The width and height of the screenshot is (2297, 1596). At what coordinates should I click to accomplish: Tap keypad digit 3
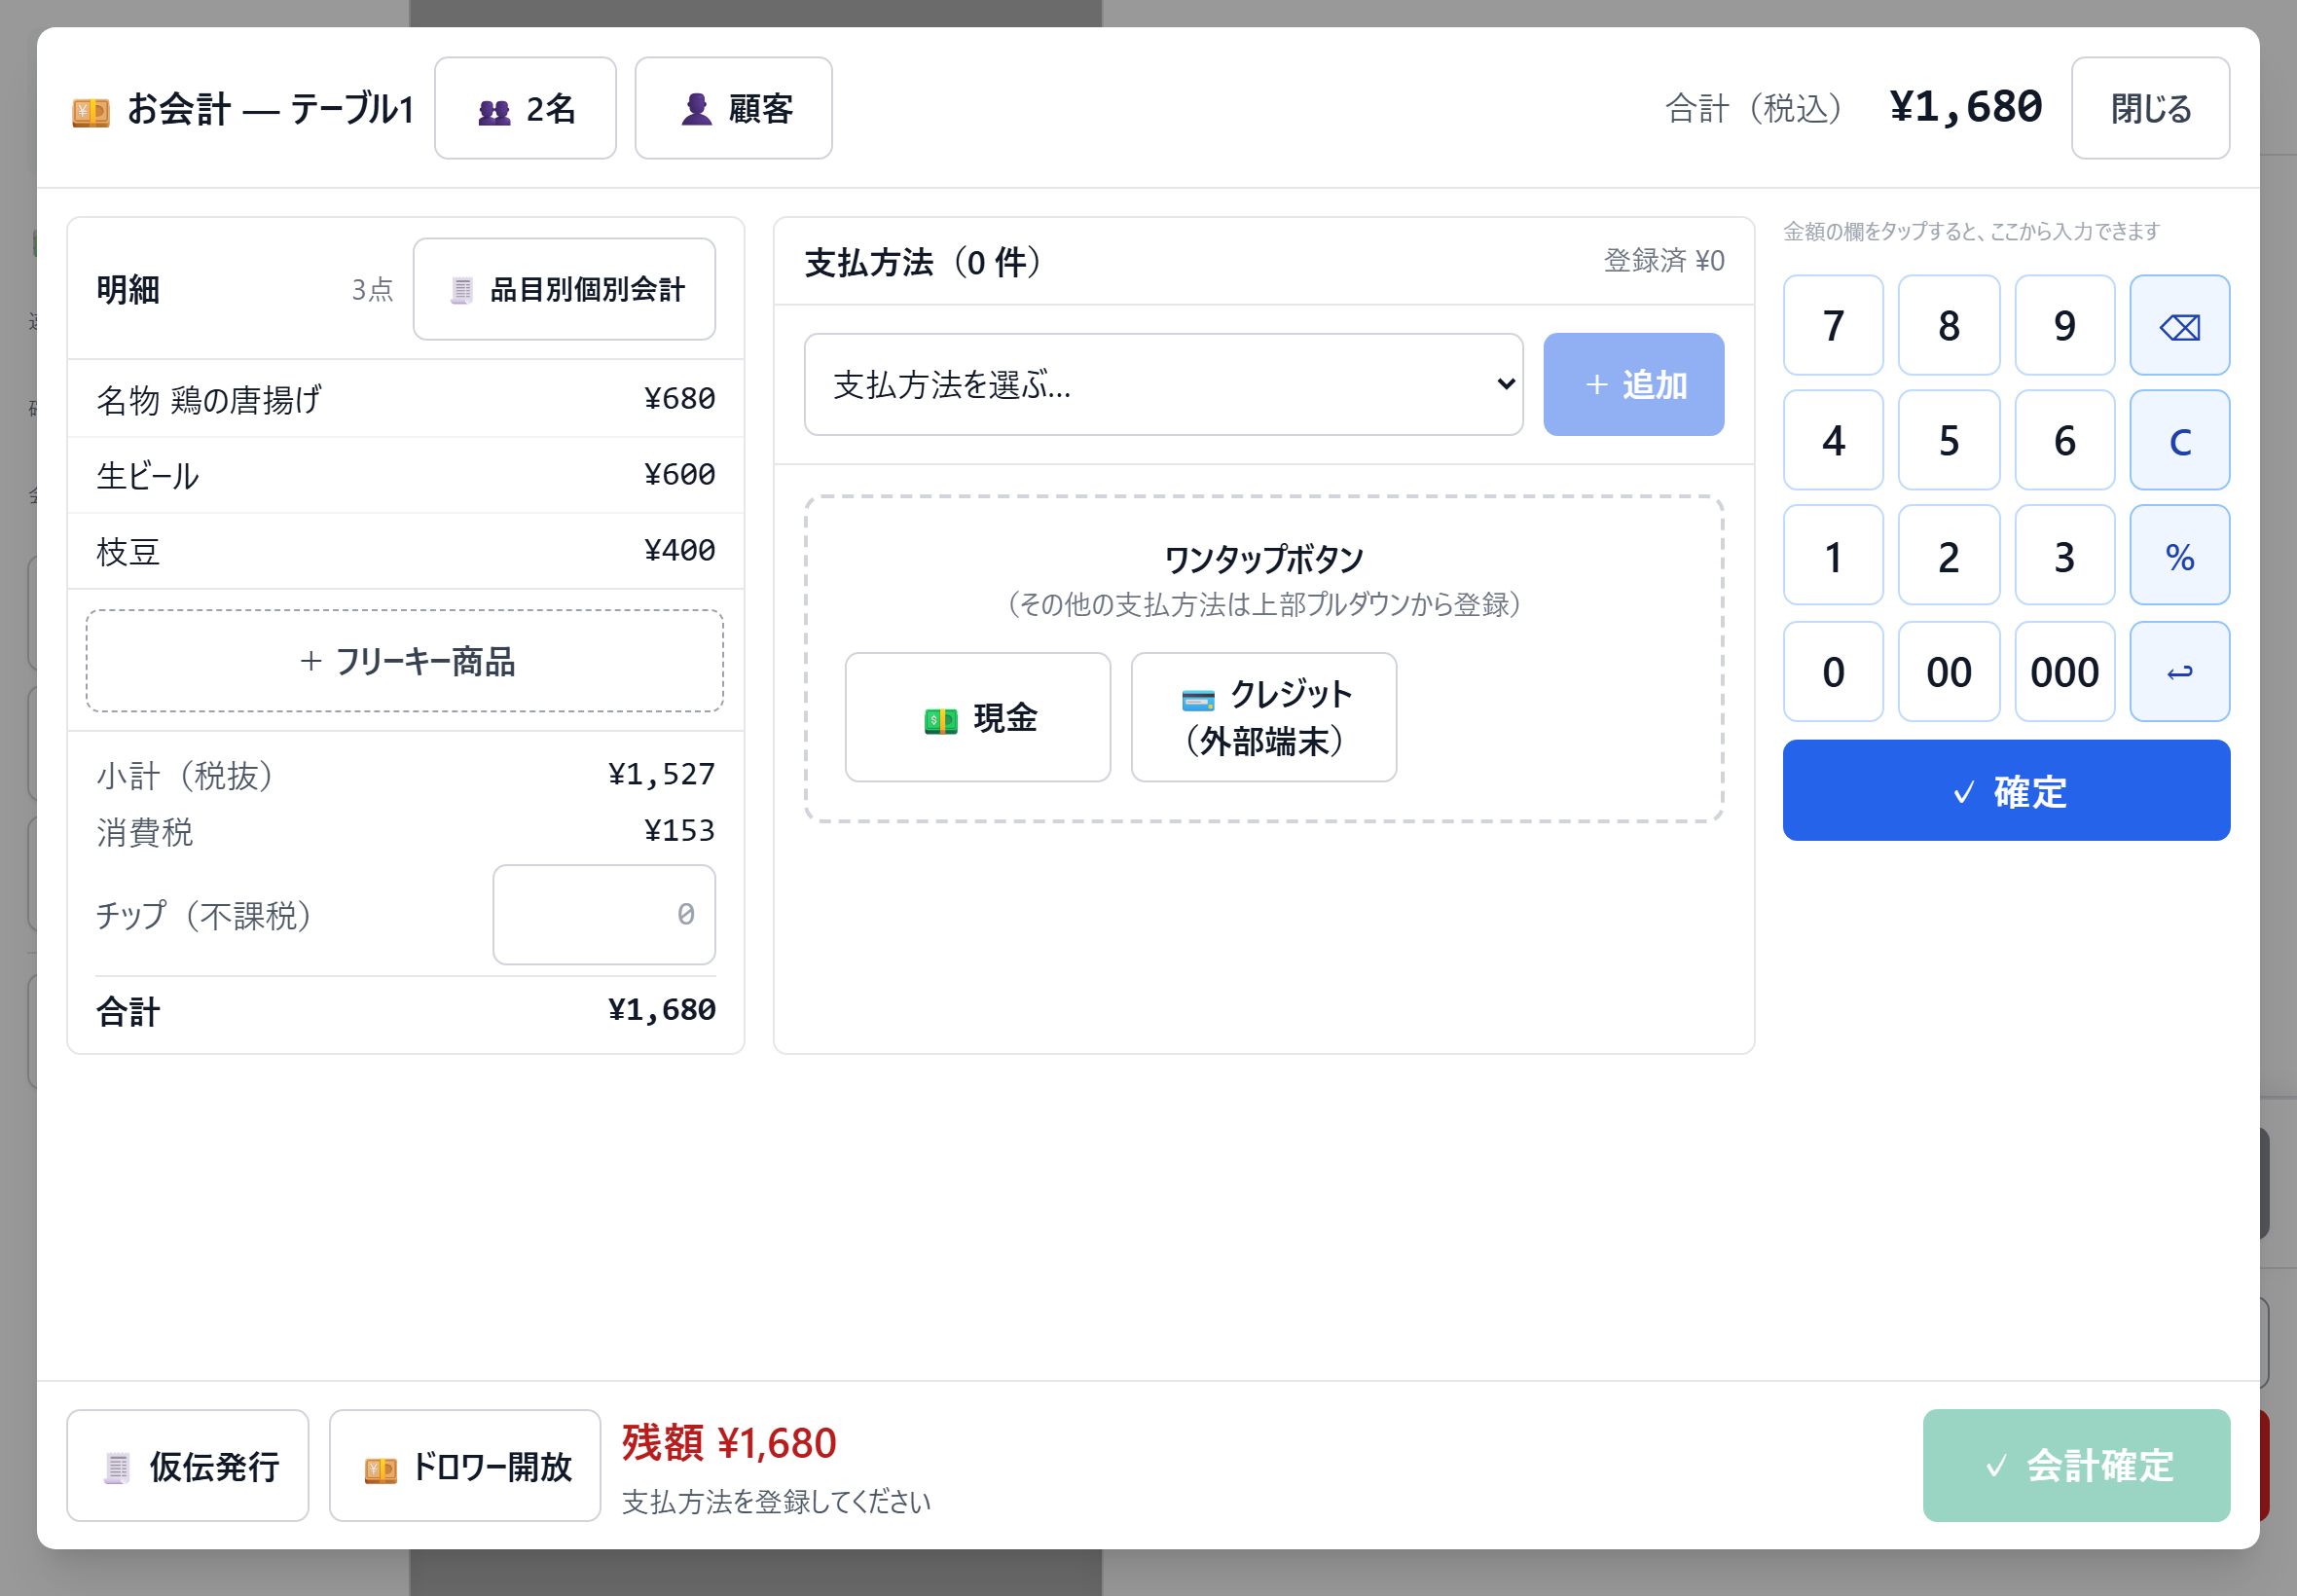pyautogui.click(x=2064, y=556)
